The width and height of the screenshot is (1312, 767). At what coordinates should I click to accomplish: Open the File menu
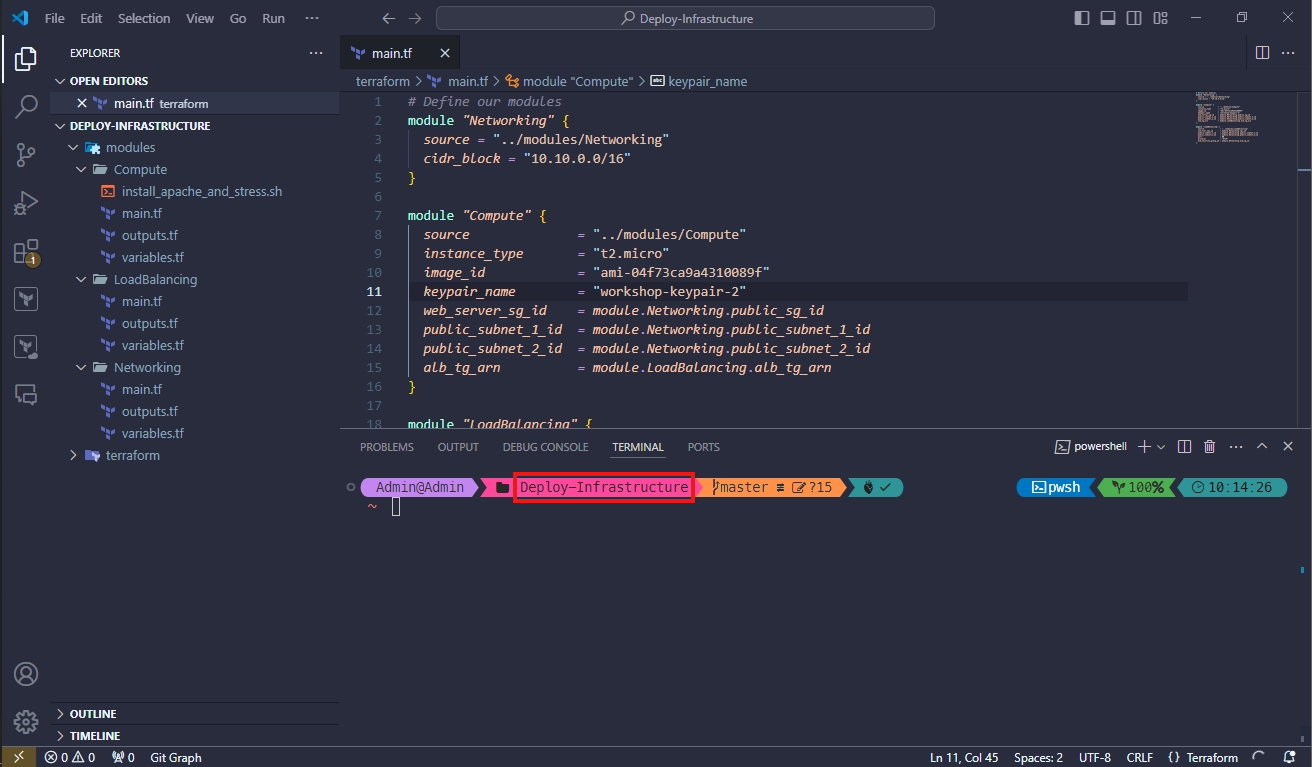point(55,18)
